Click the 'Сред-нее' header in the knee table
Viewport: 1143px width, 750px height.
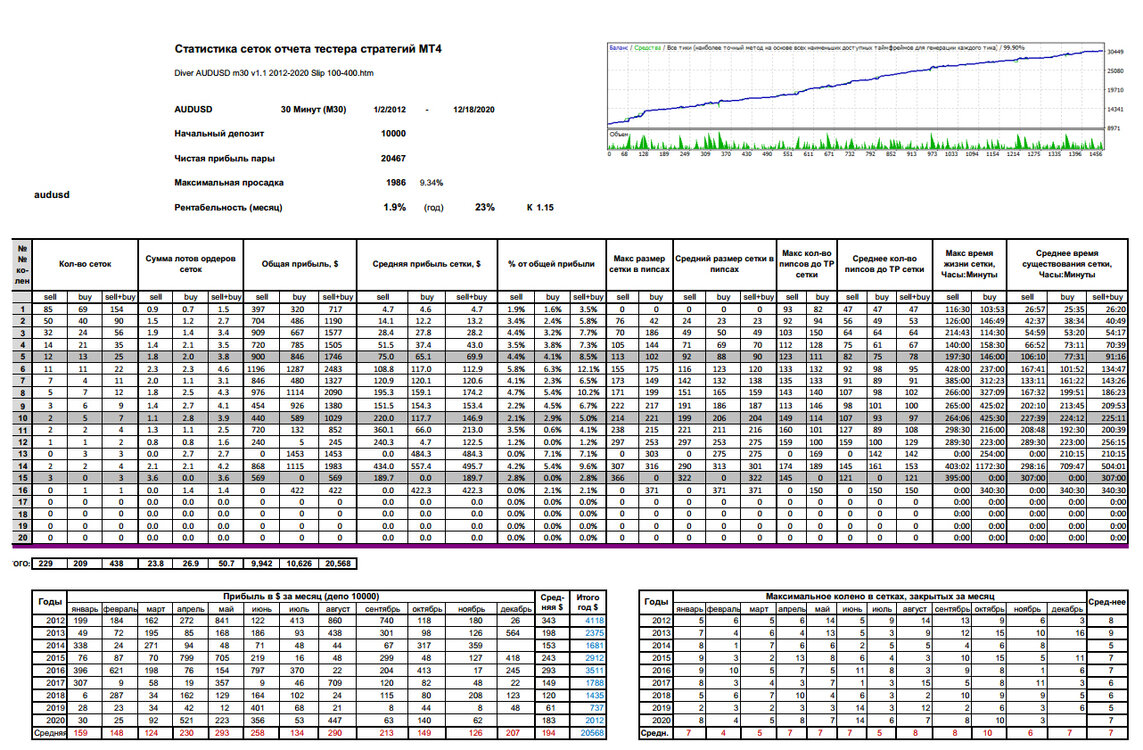click(x=1107, y=602)
